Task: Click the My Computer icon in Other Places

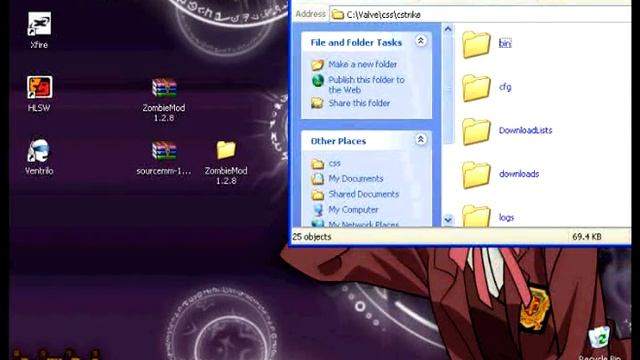Action: pos(318,210)
